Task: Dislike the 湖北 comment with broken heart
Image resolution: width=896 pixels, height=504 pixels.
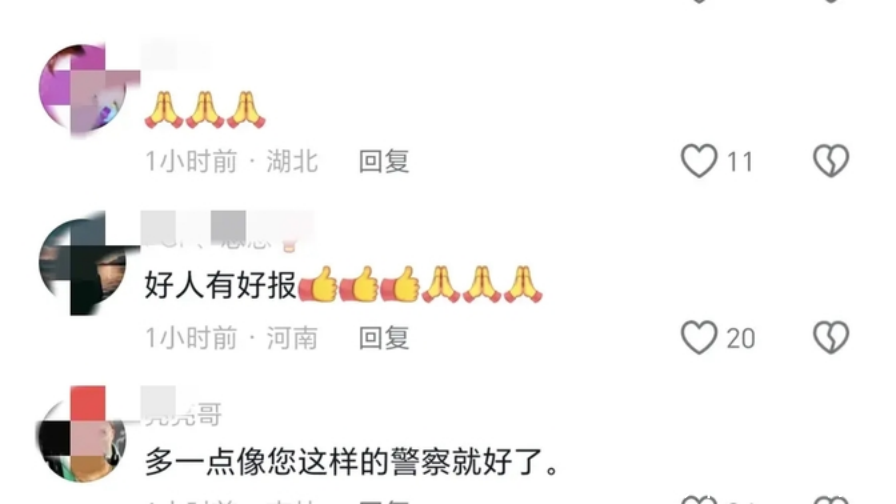Action: pos(831,161)
